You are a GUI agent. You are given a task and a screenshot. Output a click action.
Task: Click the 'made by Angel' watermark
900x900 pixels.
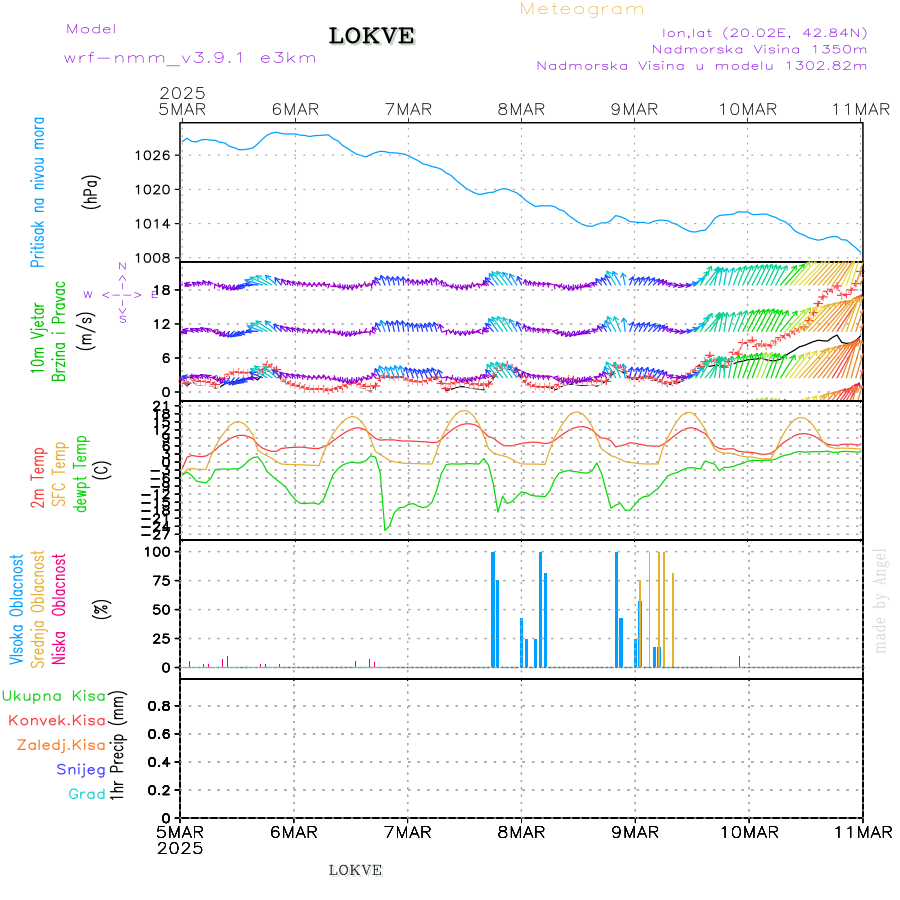coord(881,600)
